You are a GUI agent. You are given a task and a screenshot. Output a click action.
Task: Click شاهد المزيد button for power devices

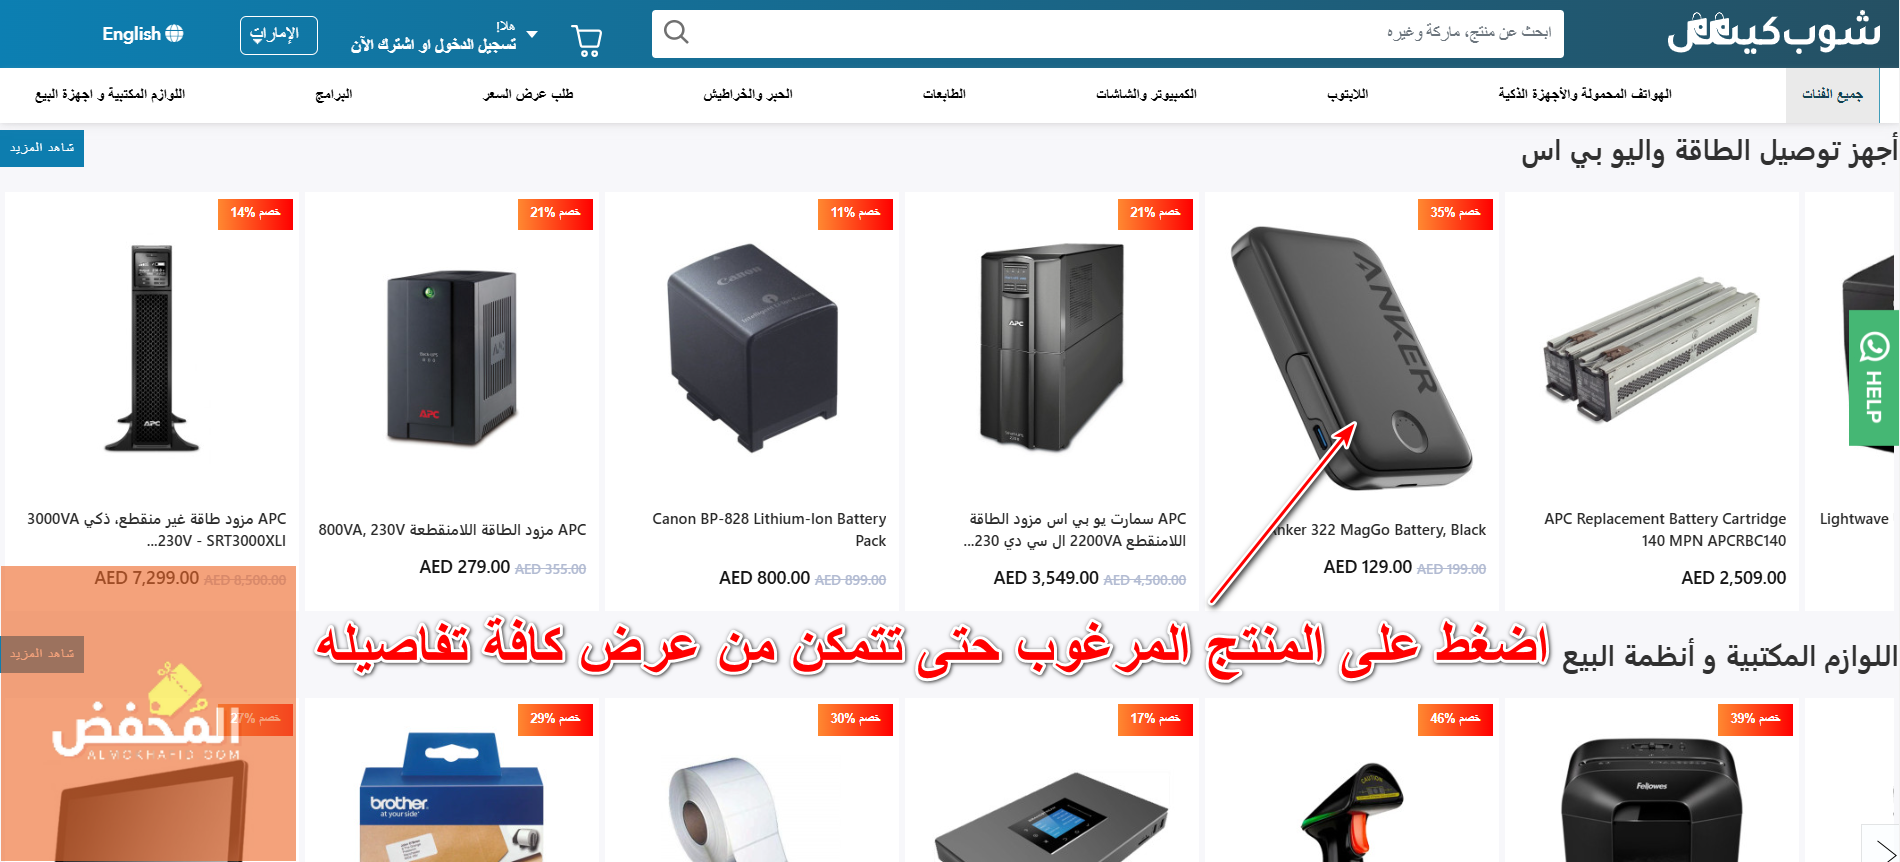click(x=42, y=148)
